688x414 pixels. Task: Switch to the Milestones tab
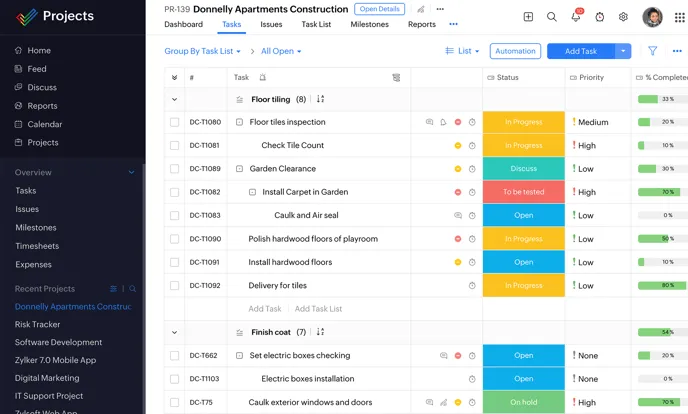pyautogui.click(x=369, y=24)
